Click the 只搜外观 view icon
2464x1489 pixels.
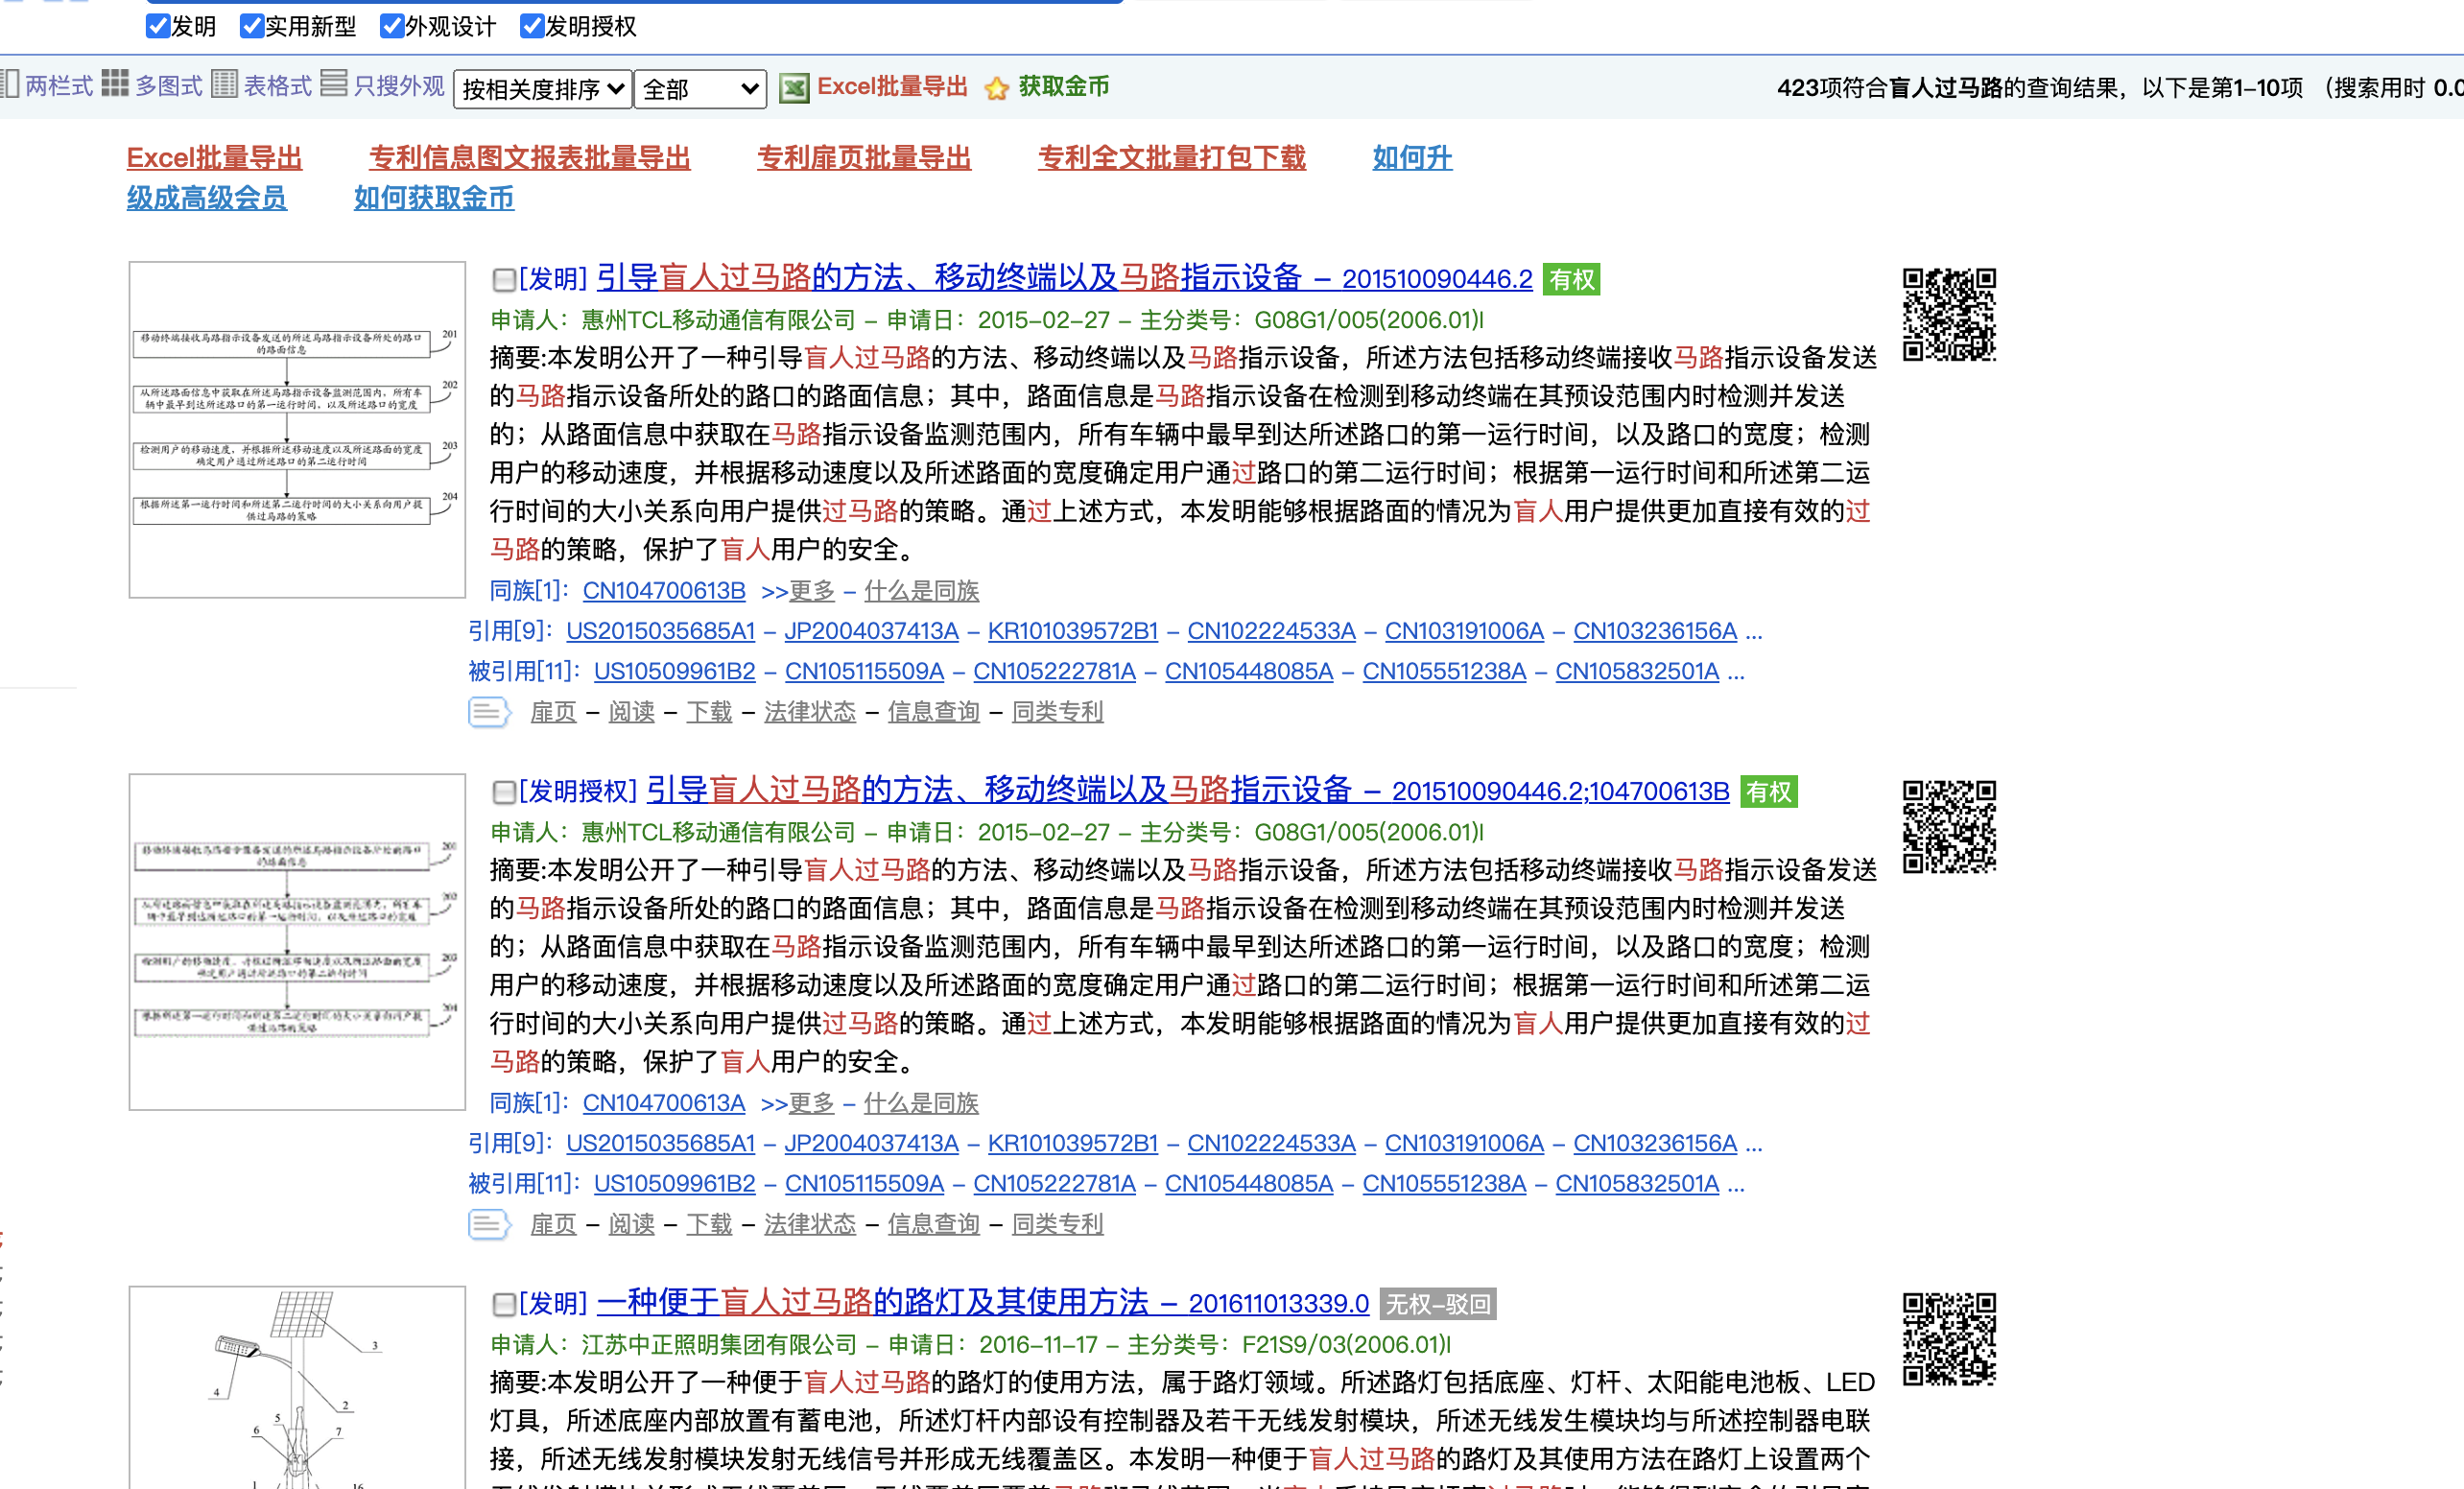pyautogui.click(x=334, y=83)
